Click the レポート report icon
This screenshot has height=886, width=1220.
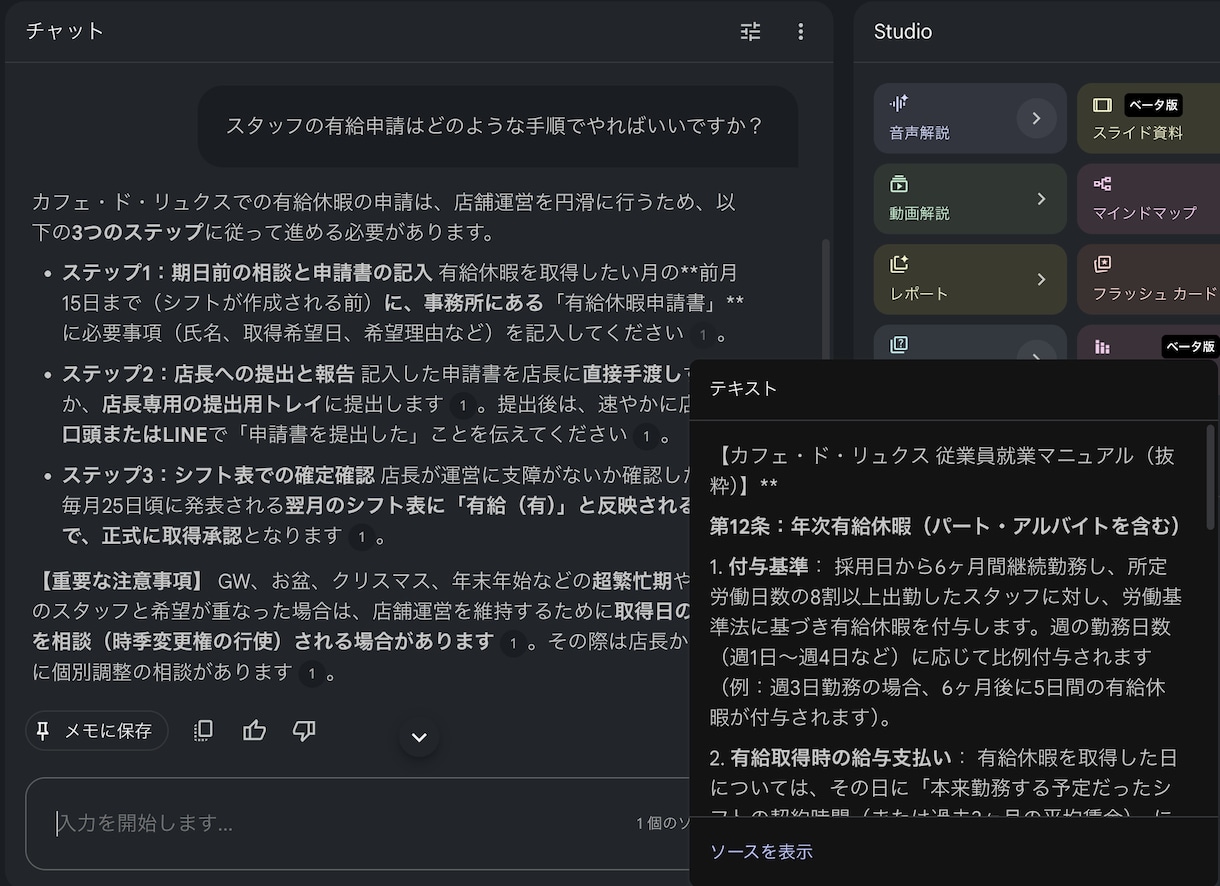tap(898, 264)
